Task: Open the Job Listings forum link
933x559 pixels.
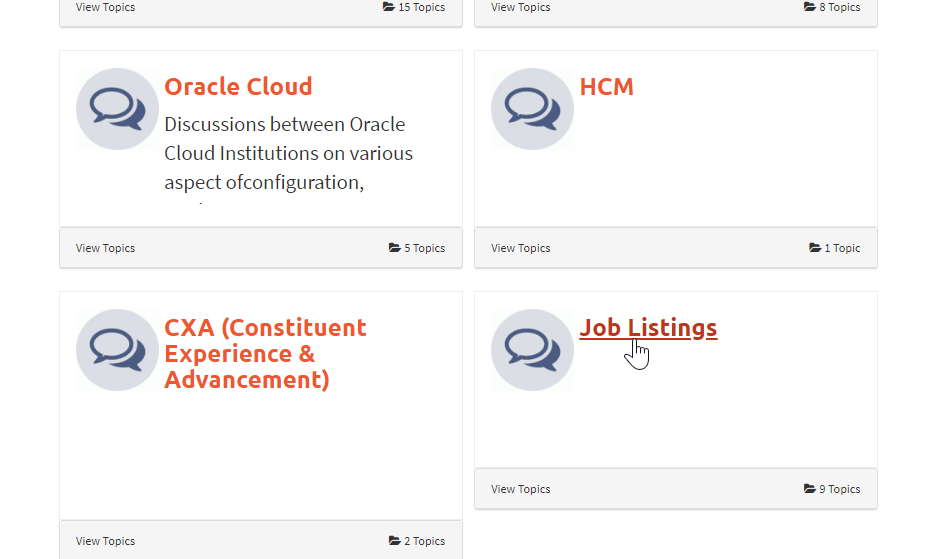Action: pyautogui.click(x=648, y=328)
